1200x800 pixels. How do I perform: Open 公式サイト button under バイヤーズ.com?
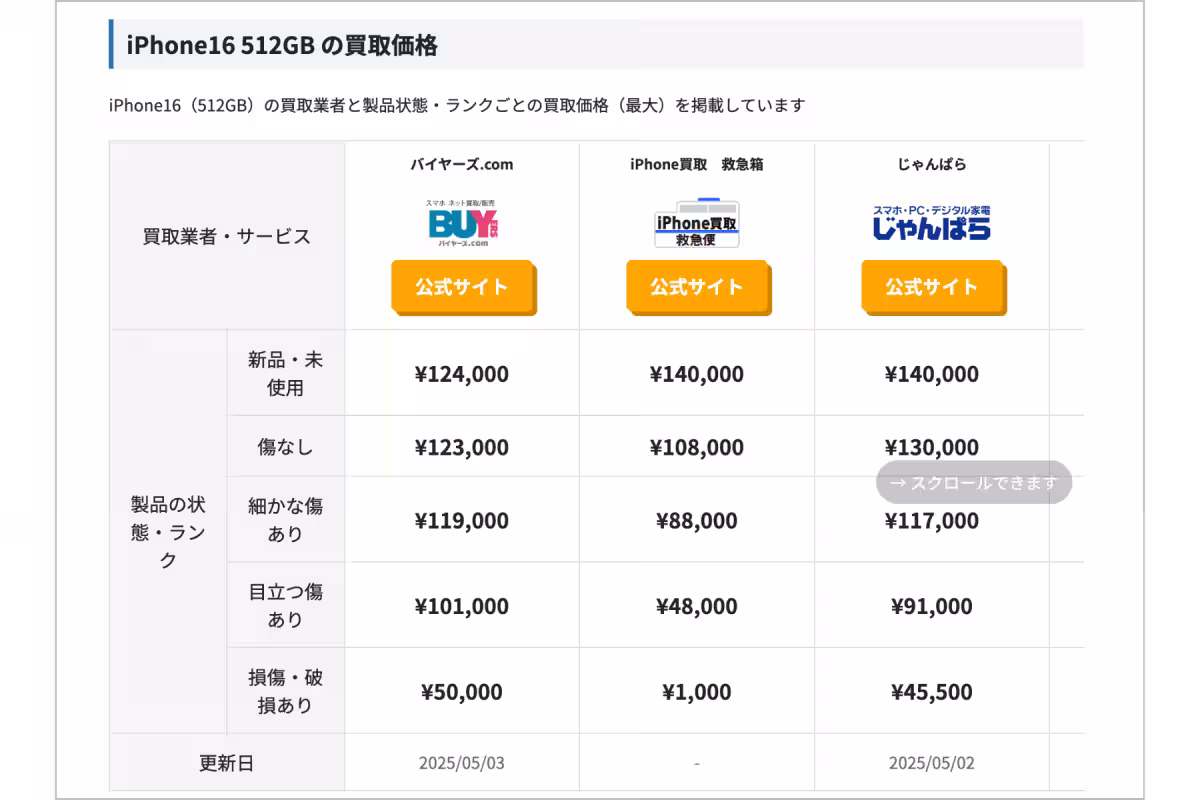click(x=462, y=287)
